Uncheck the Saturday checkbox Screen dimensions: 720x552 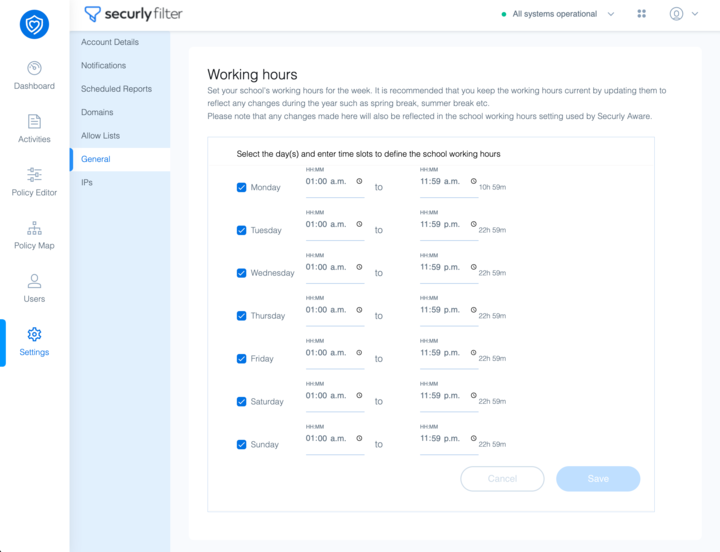tap(242, 401)
